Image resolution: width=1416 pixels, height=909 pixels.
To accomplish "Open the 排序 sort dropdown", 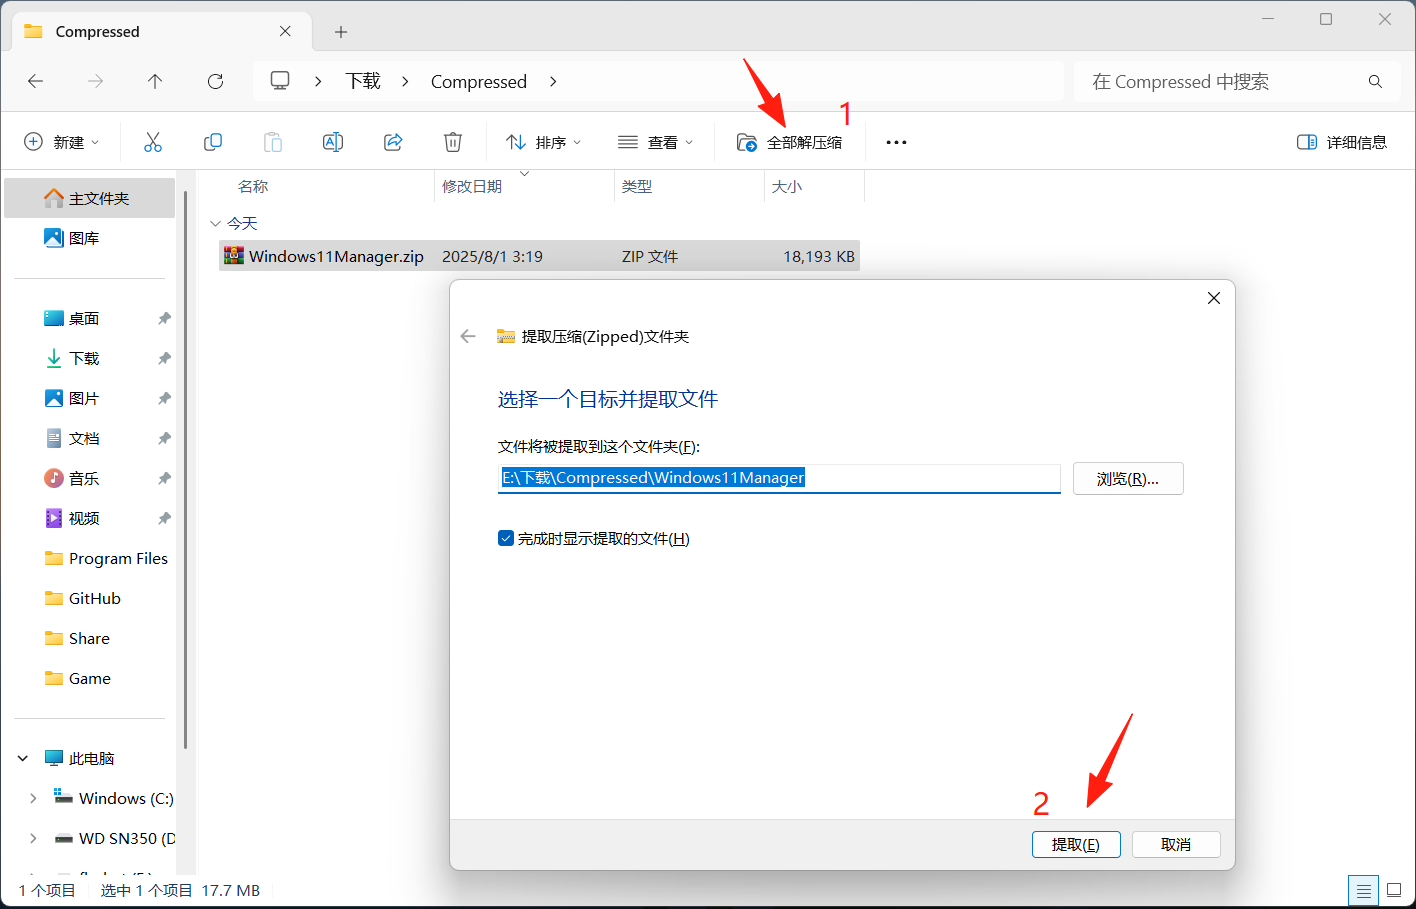I will click(544, 142).
